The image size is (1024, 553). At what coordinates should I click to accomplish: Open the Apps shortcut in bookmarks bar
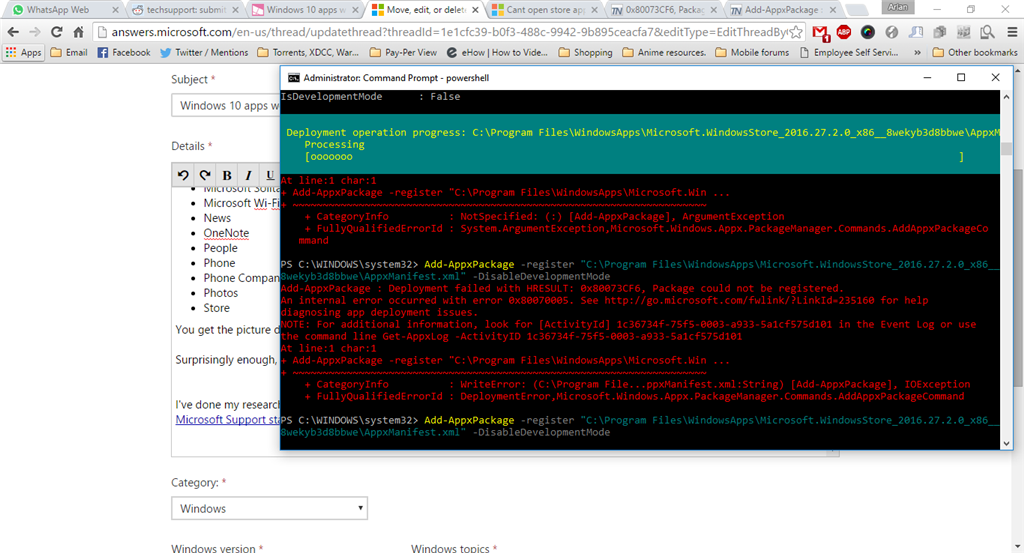coord(24,52)
